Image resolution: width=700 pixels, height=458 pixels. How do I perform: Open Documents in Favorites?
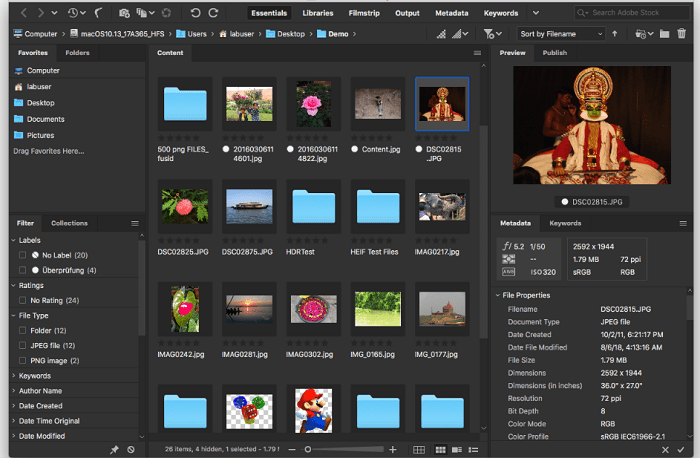46,119
